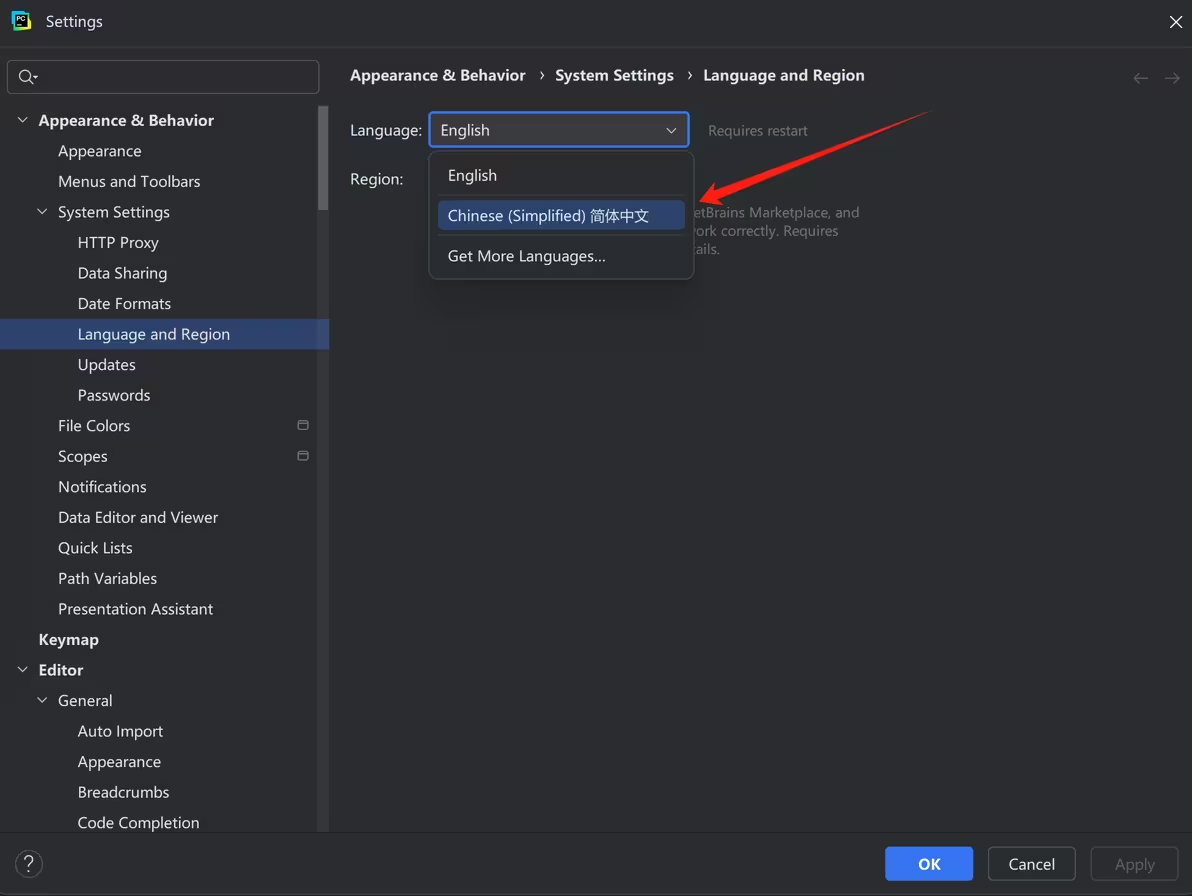Click the help question mark icon
1192x896 pixels.
(29, 863)
